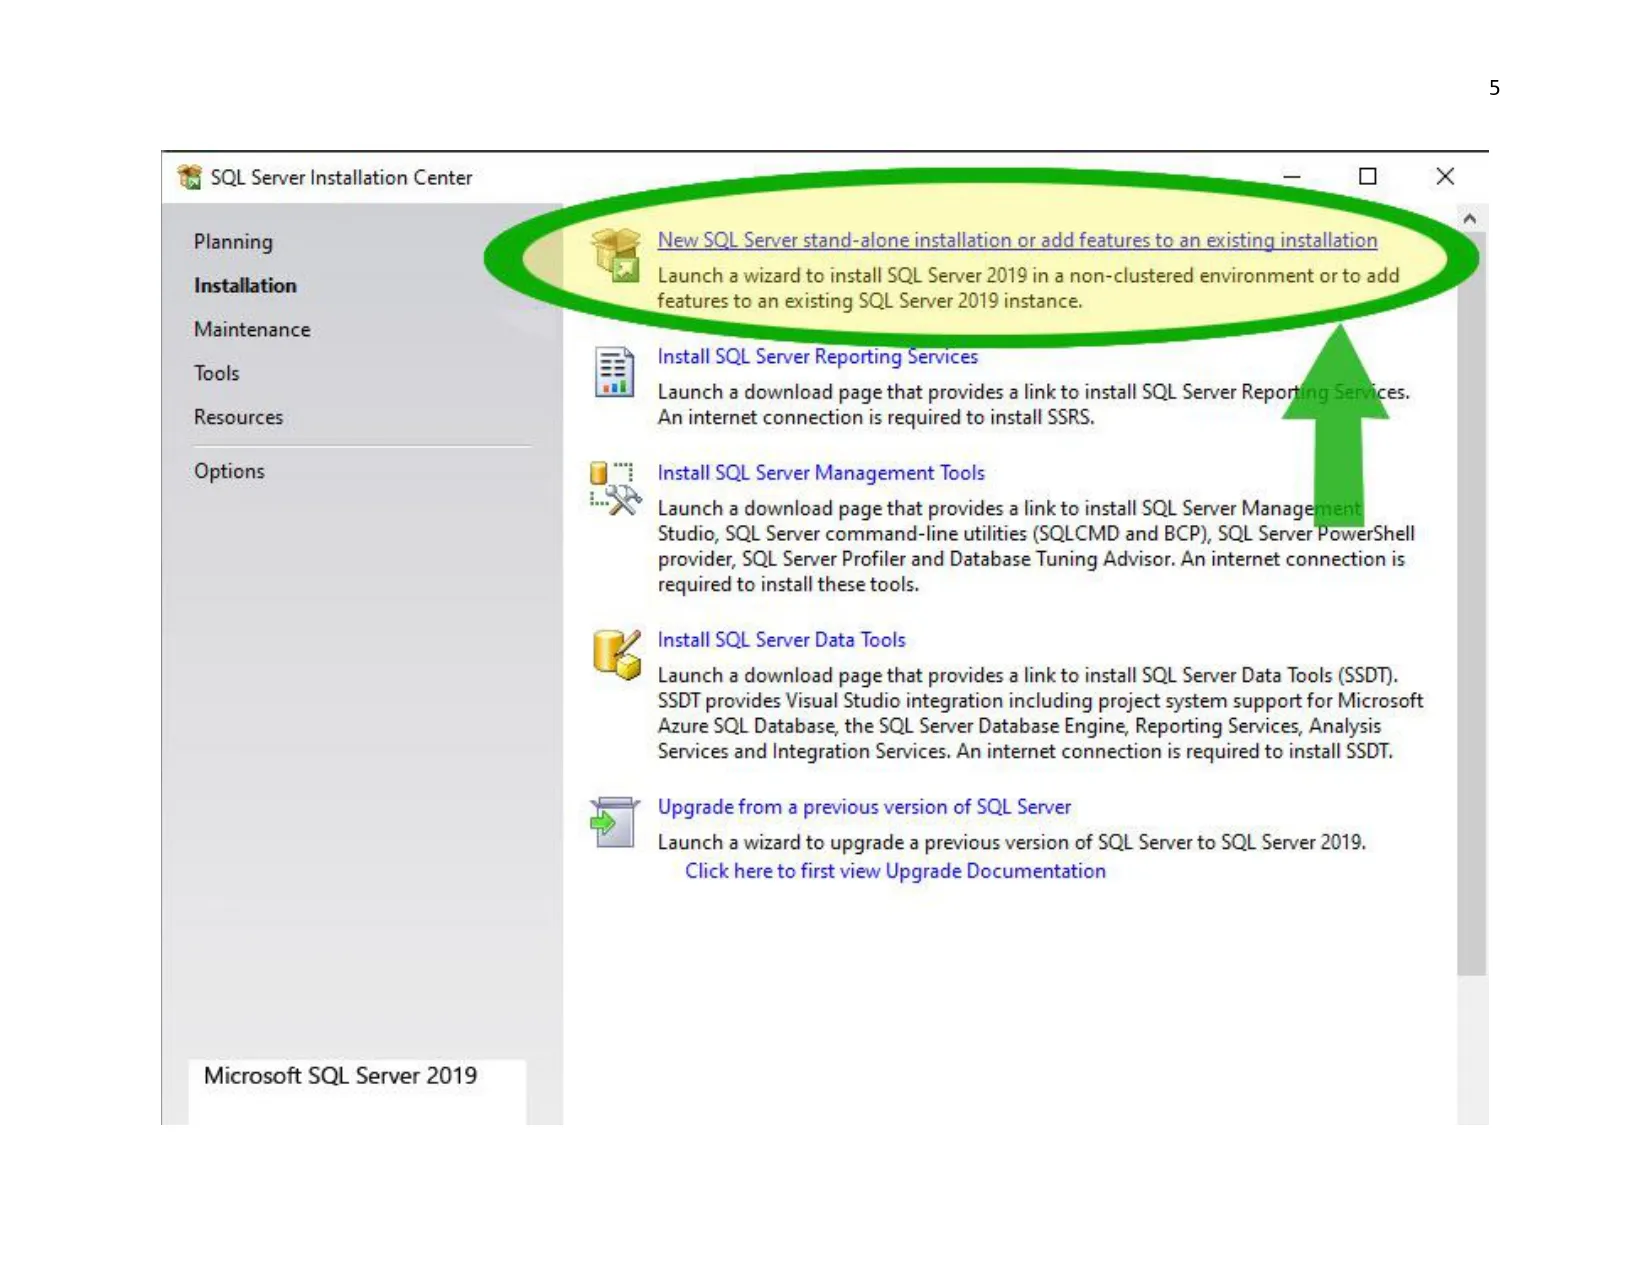Open the Tools section
This screenshot has height=1275, width=1650.
tap(217, 374)
